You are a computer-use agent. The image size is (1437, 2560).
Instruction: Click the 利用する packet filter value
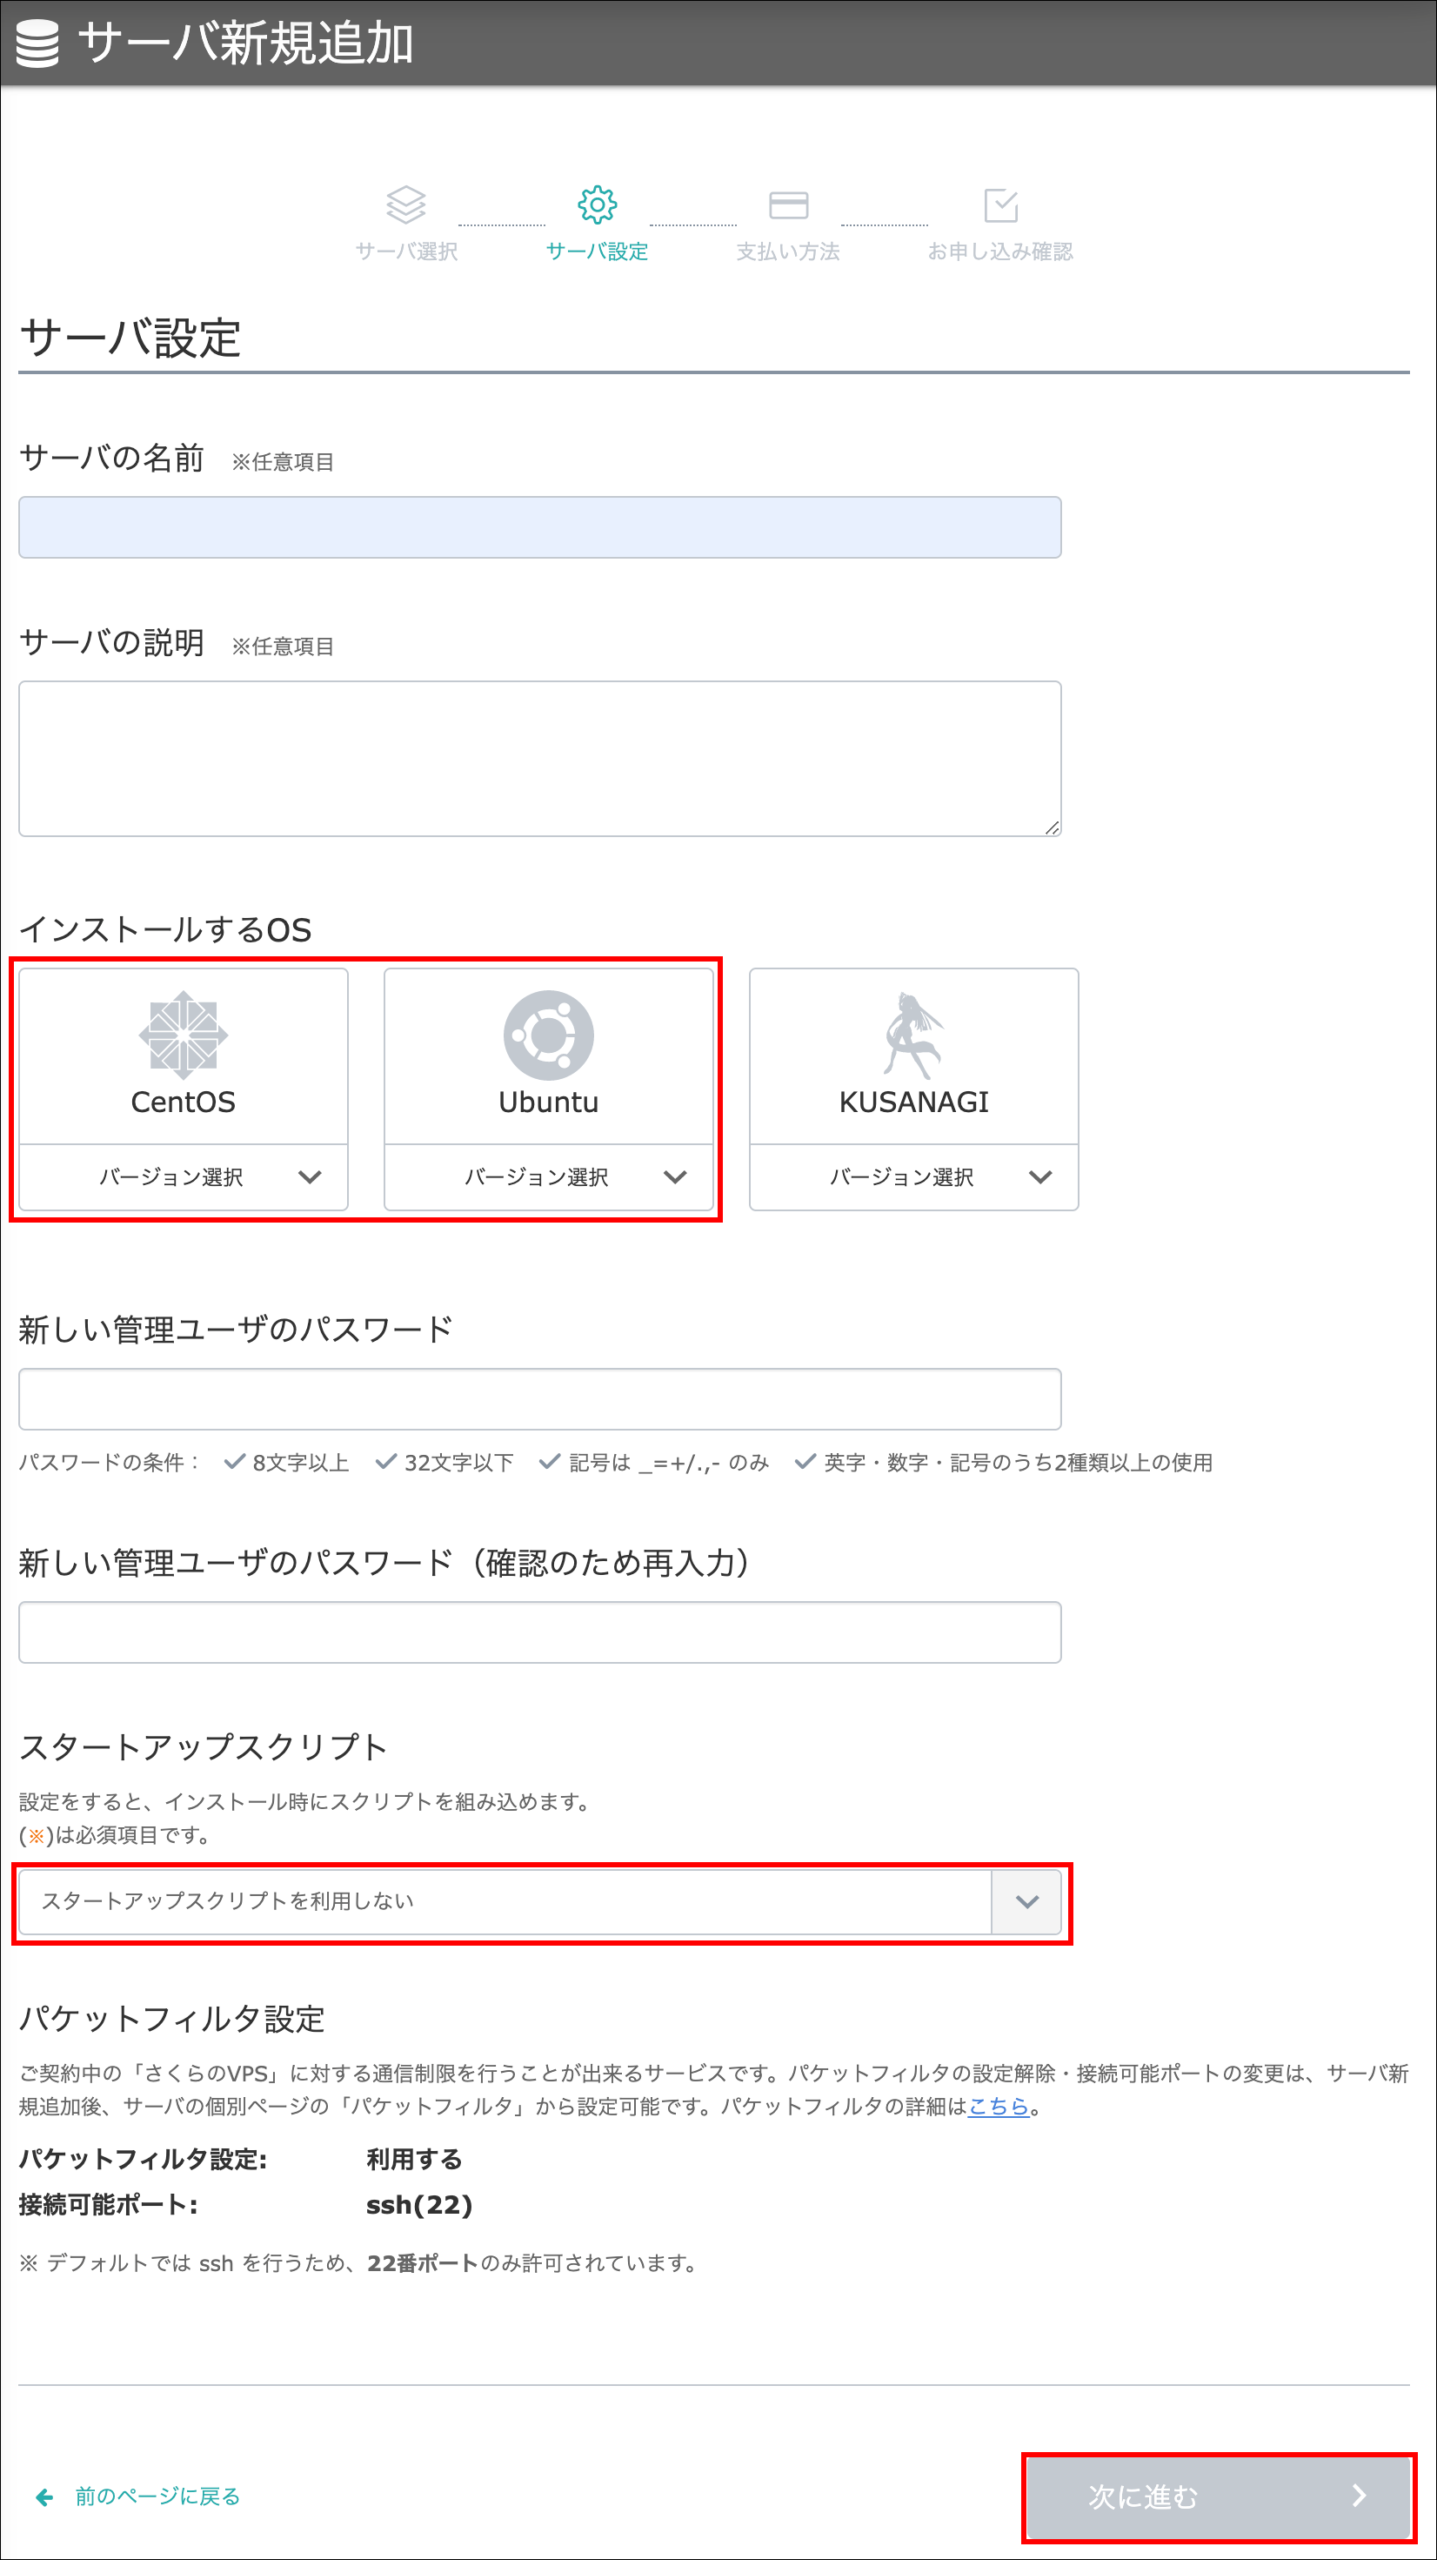click(x=414, y=2159)
